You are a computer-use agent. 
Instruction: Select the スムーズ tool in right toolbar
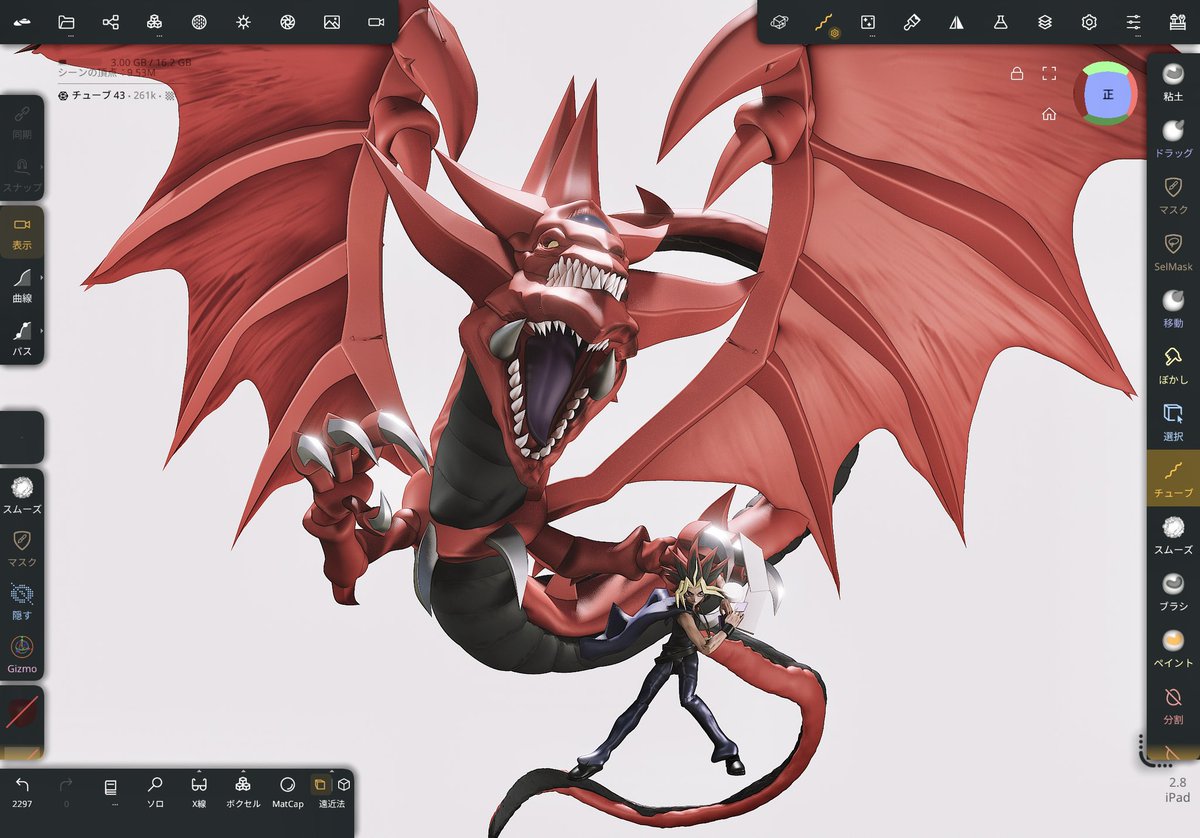pos(1174,535)
